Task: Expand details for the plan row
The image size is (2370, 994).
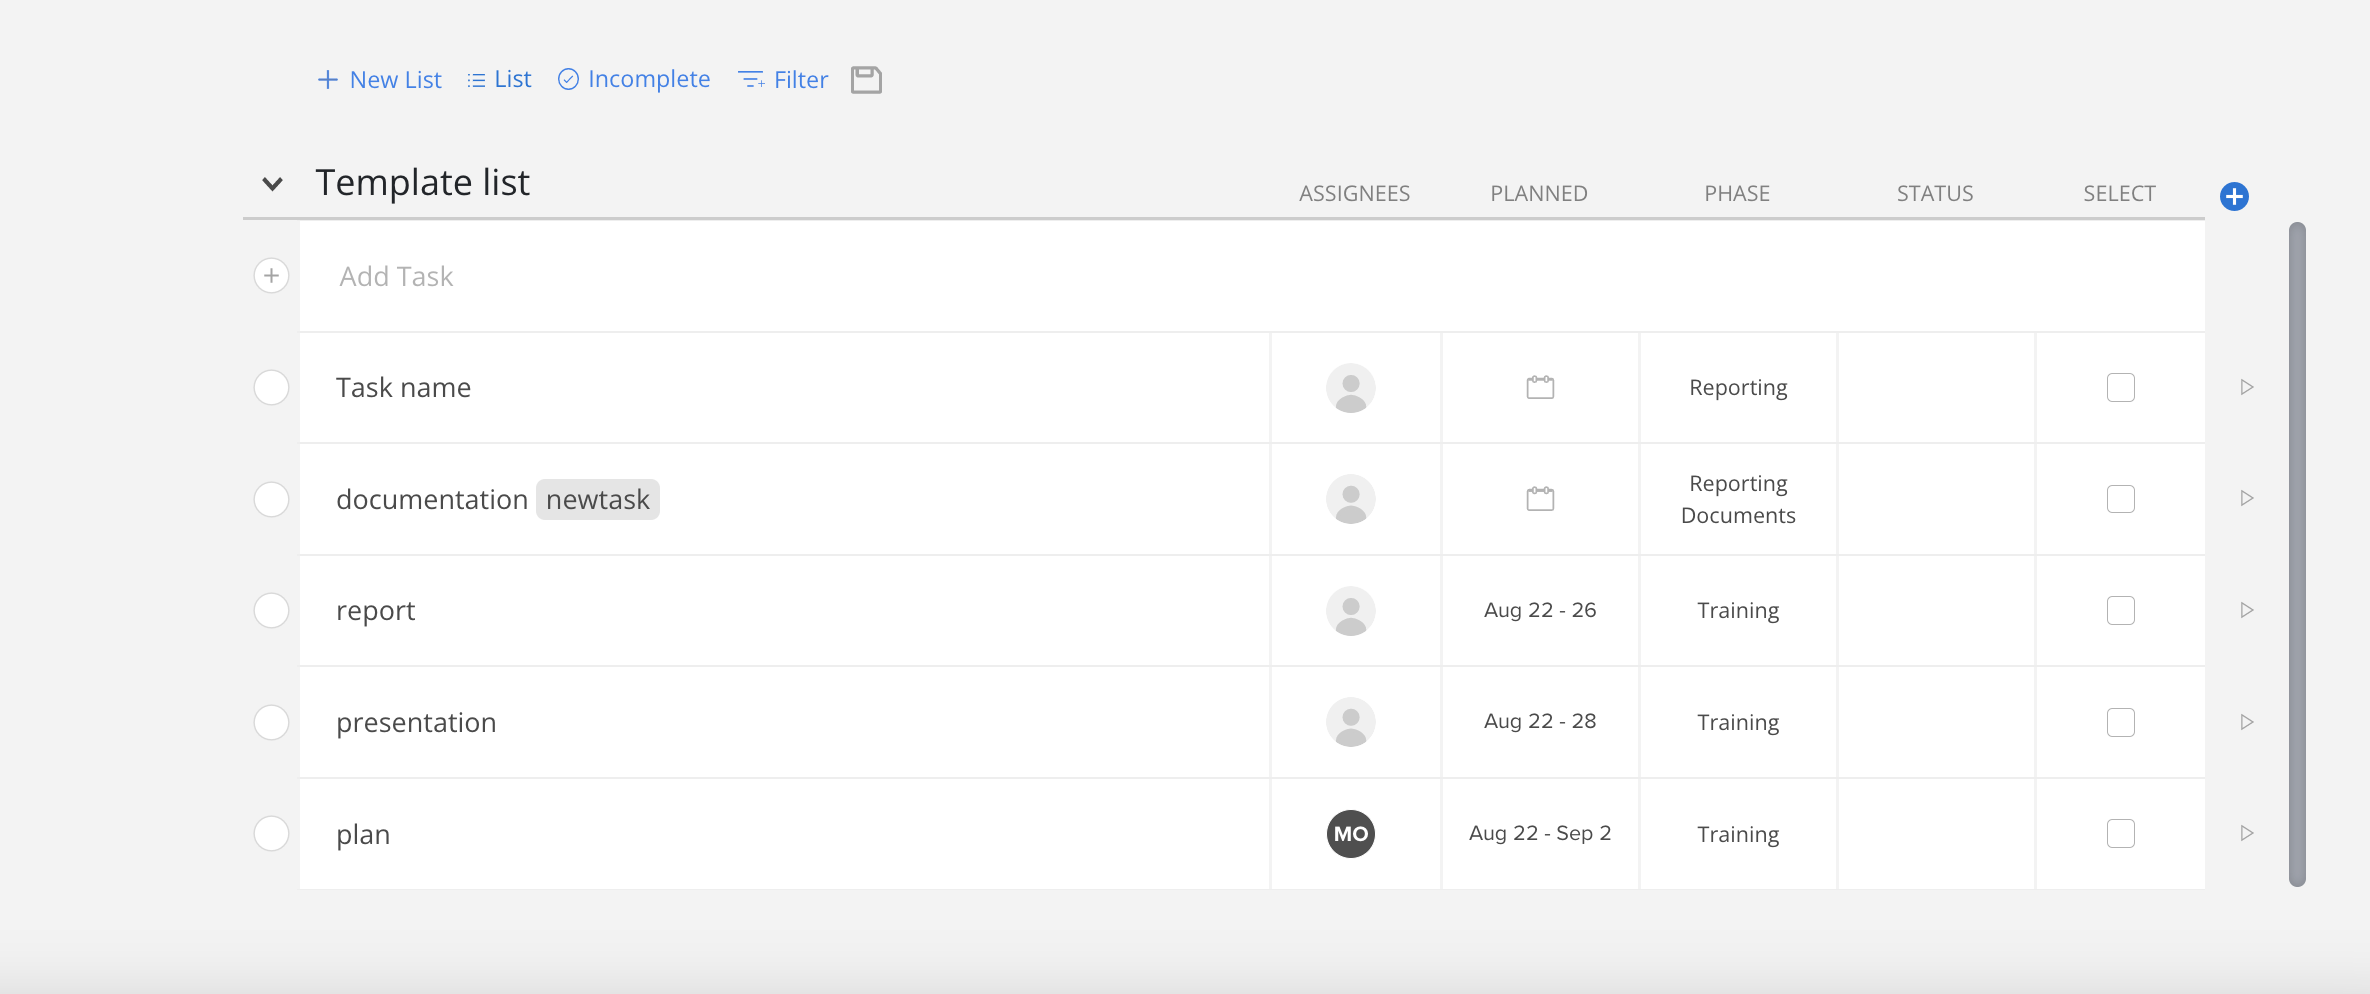Action: pos(2248,833)
